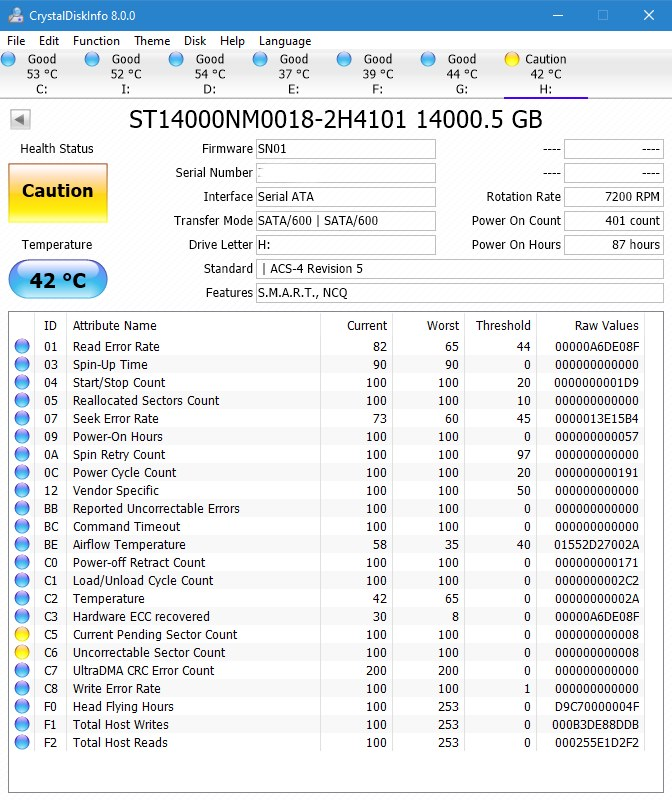This screenshot has width=672, height=800.
Task: Click the Firmware field SN01
Action: (345, 149)
